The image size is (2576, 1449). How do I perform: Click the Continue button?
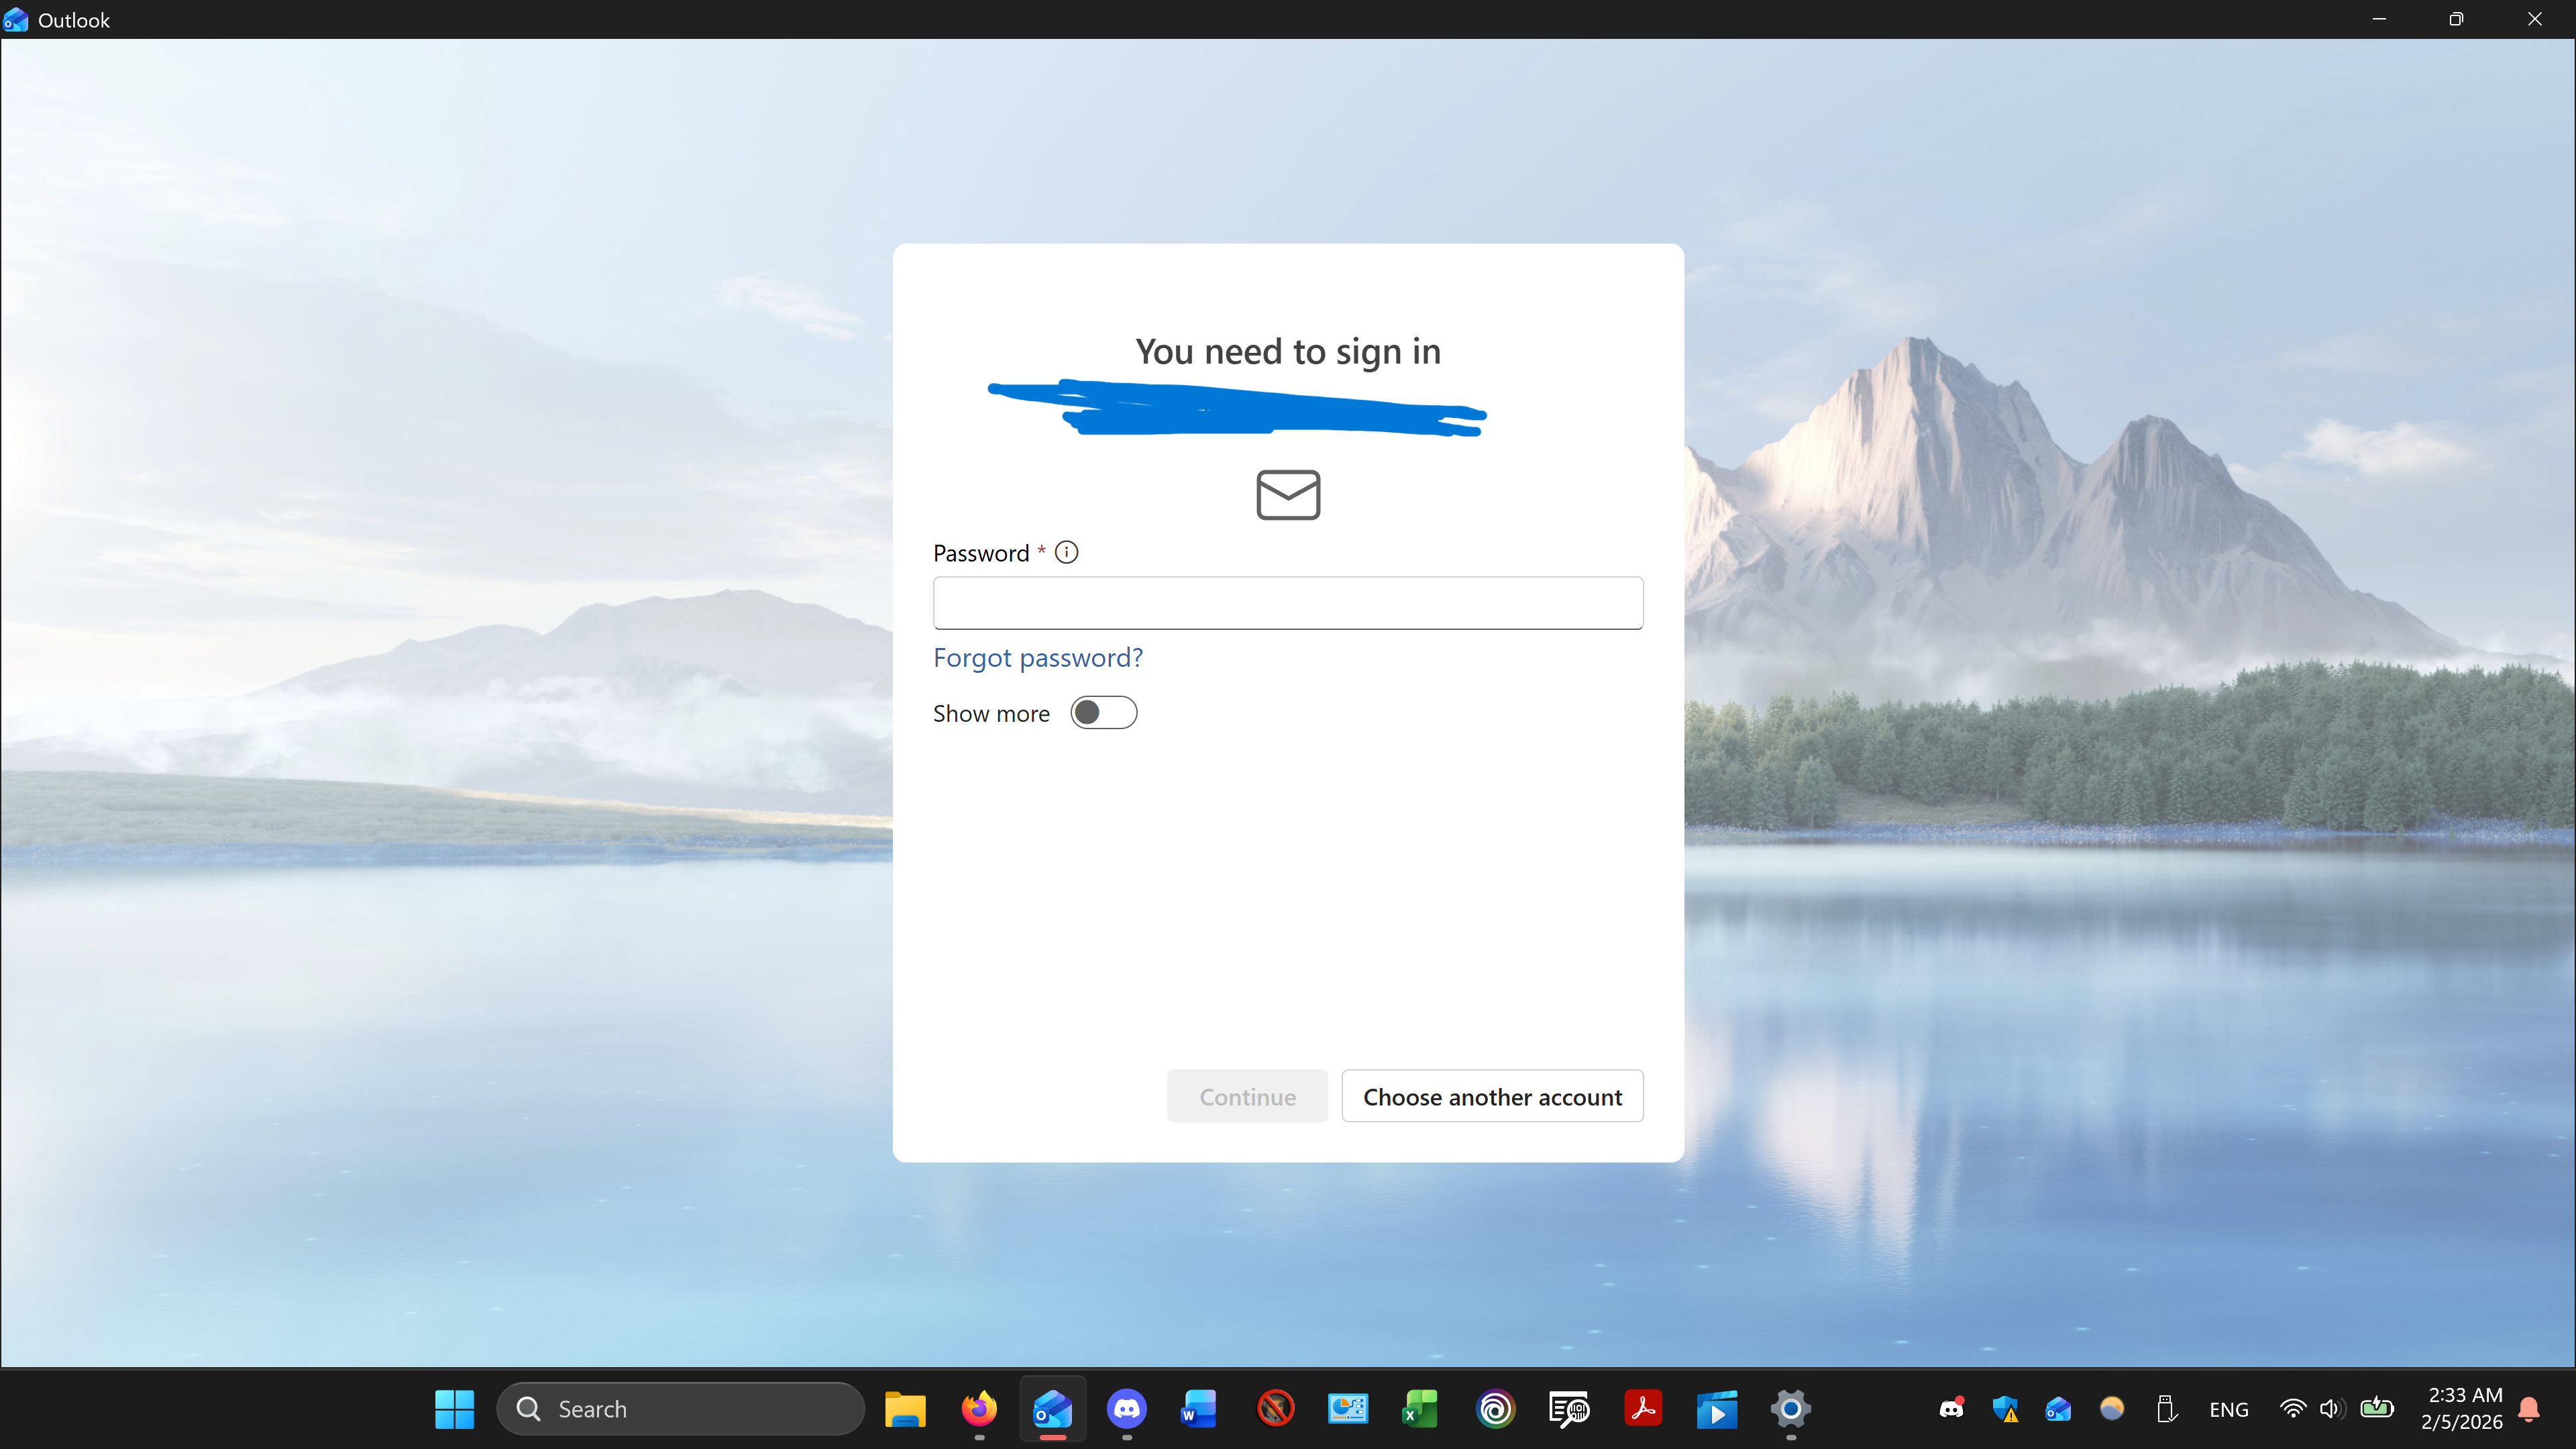pyautogui.click(x=1247, y=1096)
